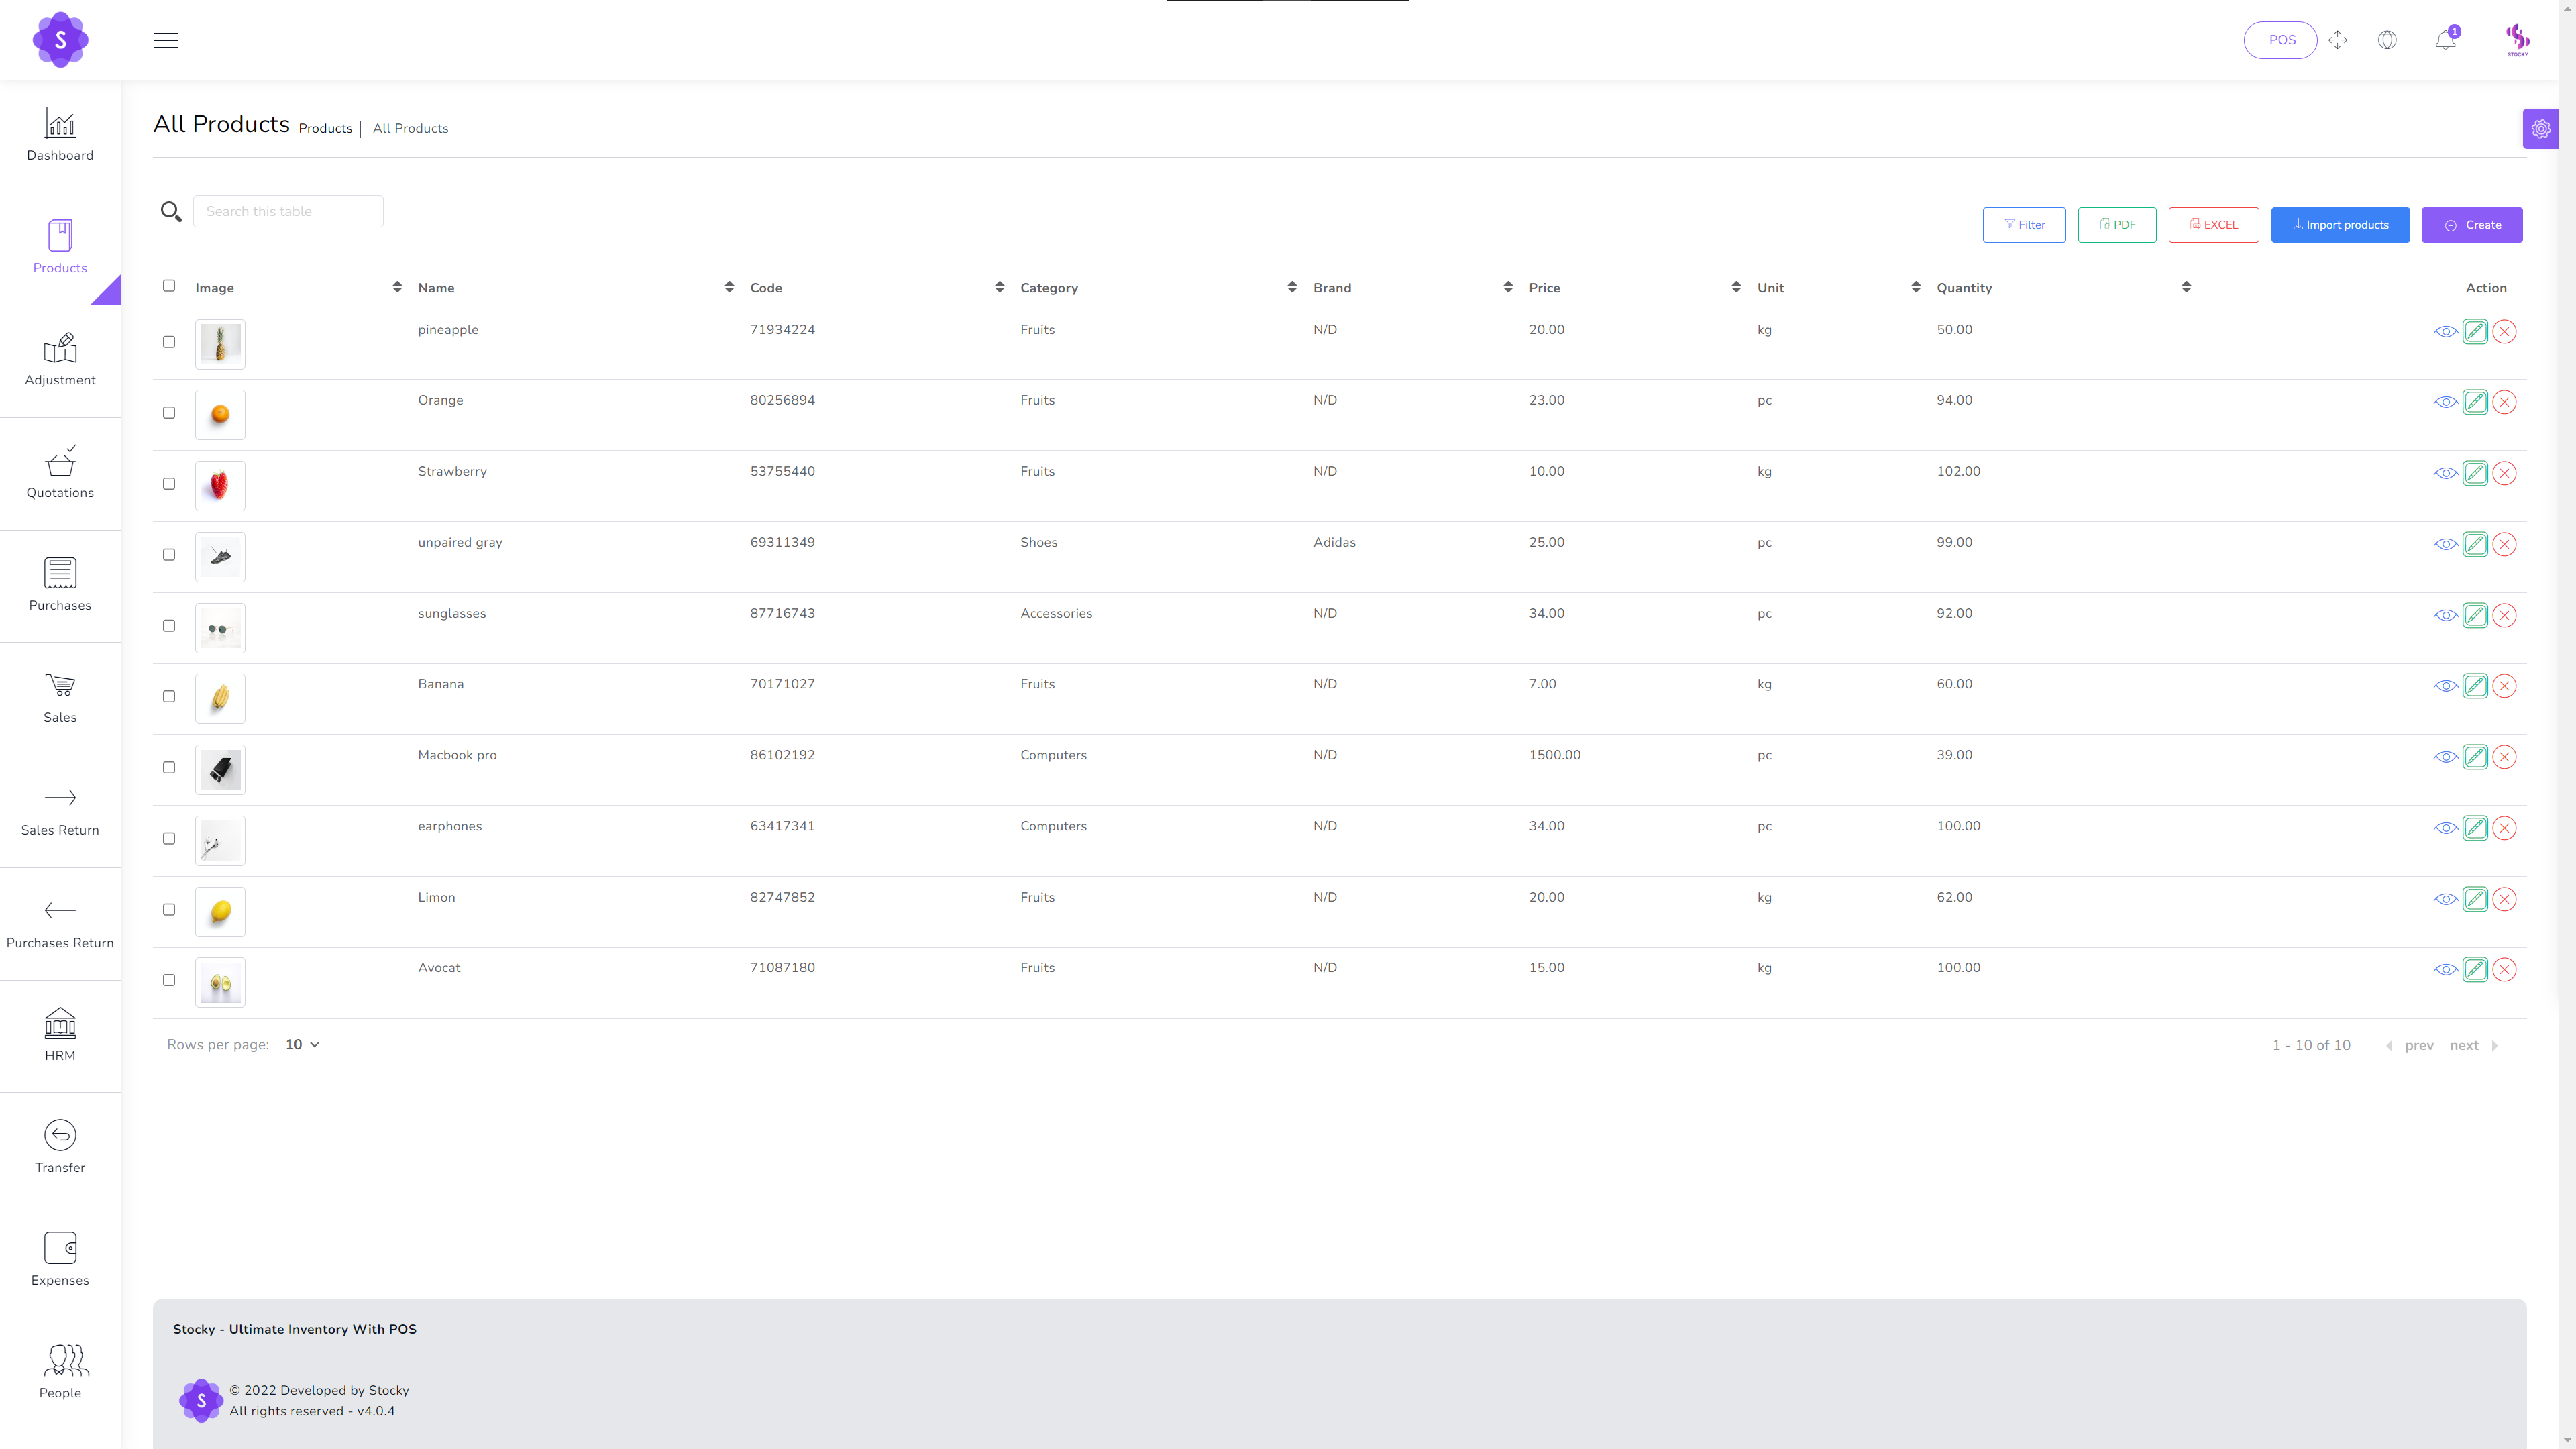2576x1449 pixels.
Task: Edit the Banana product entry
Action: 2475,686
